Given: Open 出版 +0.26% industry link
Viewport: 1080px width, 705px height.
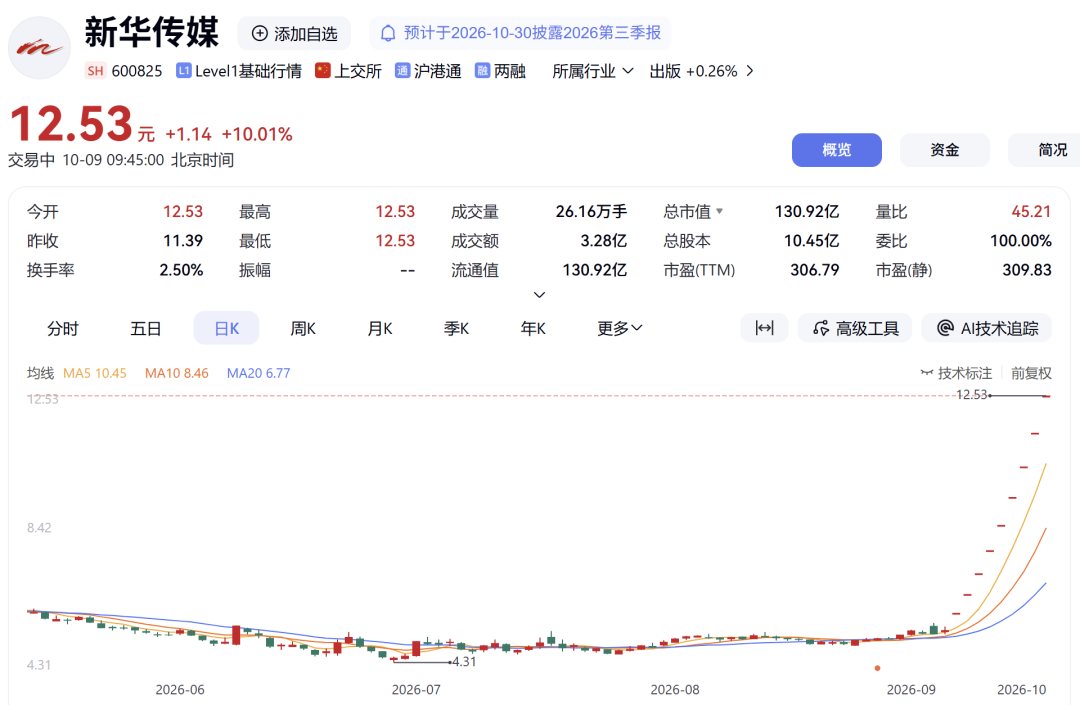Looking at the screenshot, I should 702,71.
